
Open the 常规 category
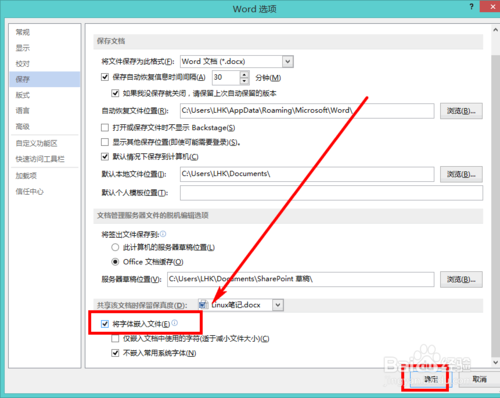click(x=23, y=32)
